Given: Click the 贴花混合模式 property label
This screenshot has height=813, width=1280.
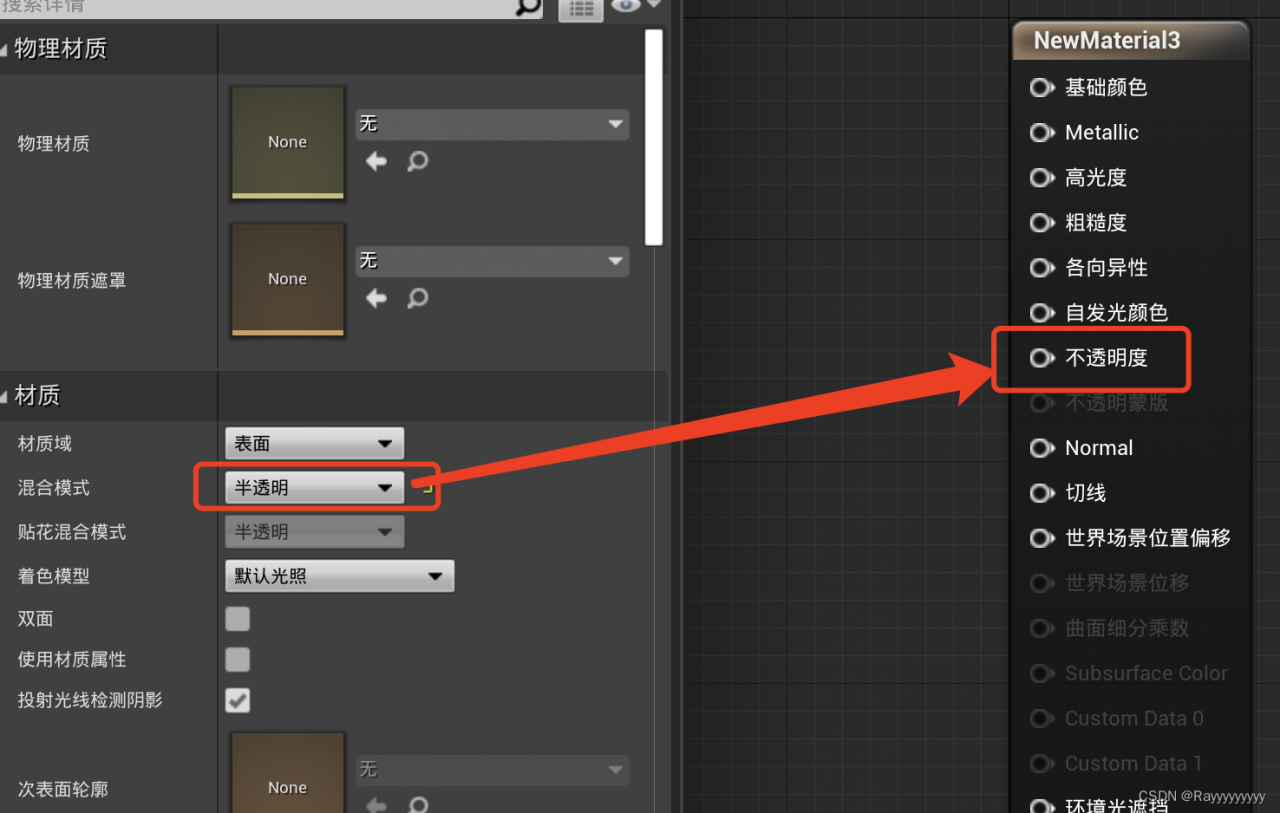Looking at the screenshot, I should coord(72,532).
